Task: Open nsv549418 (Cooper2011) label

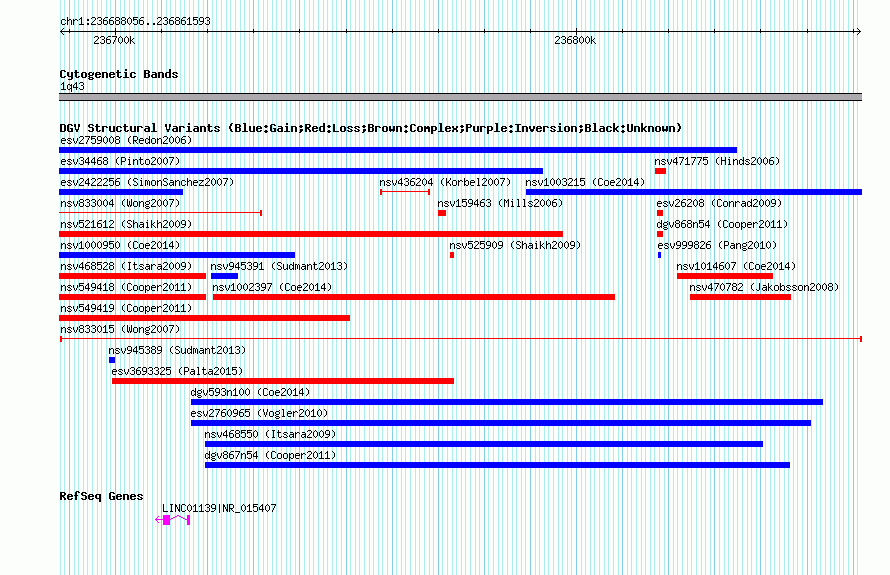Action: 126,287
